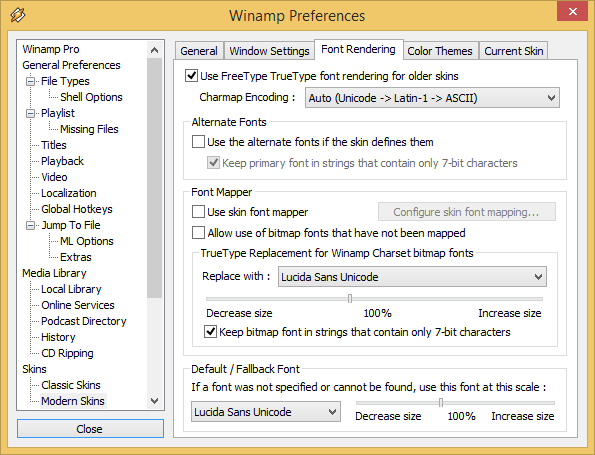Click the fallback font scale slider thumb
Viewport: 595px width, 455px height.
click(441, 402)
